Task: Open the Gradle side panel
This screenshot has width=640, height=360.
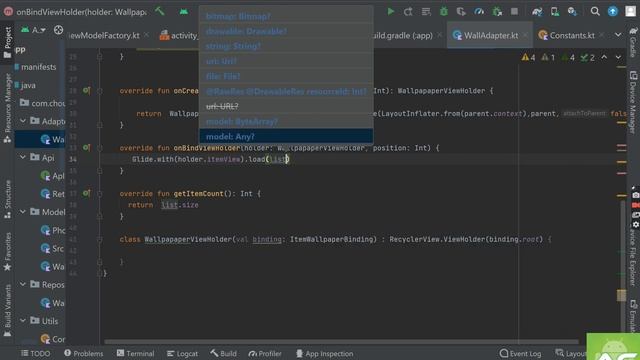Action: point(633,42)
